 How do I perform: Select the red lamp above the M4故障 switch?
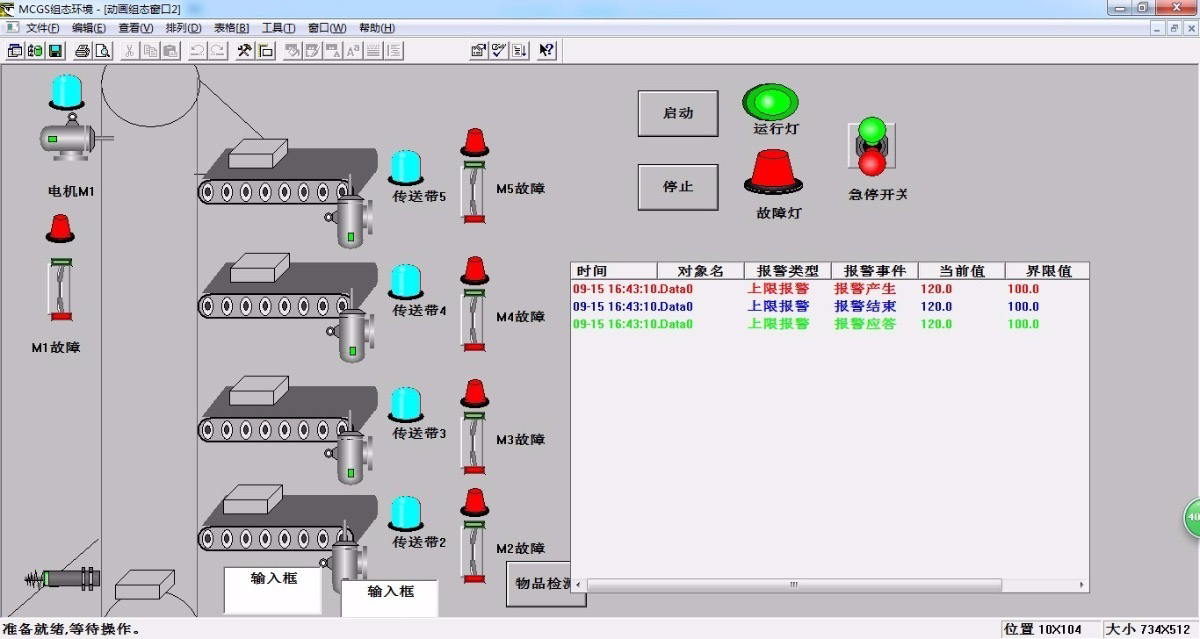[x=475, y=270]
